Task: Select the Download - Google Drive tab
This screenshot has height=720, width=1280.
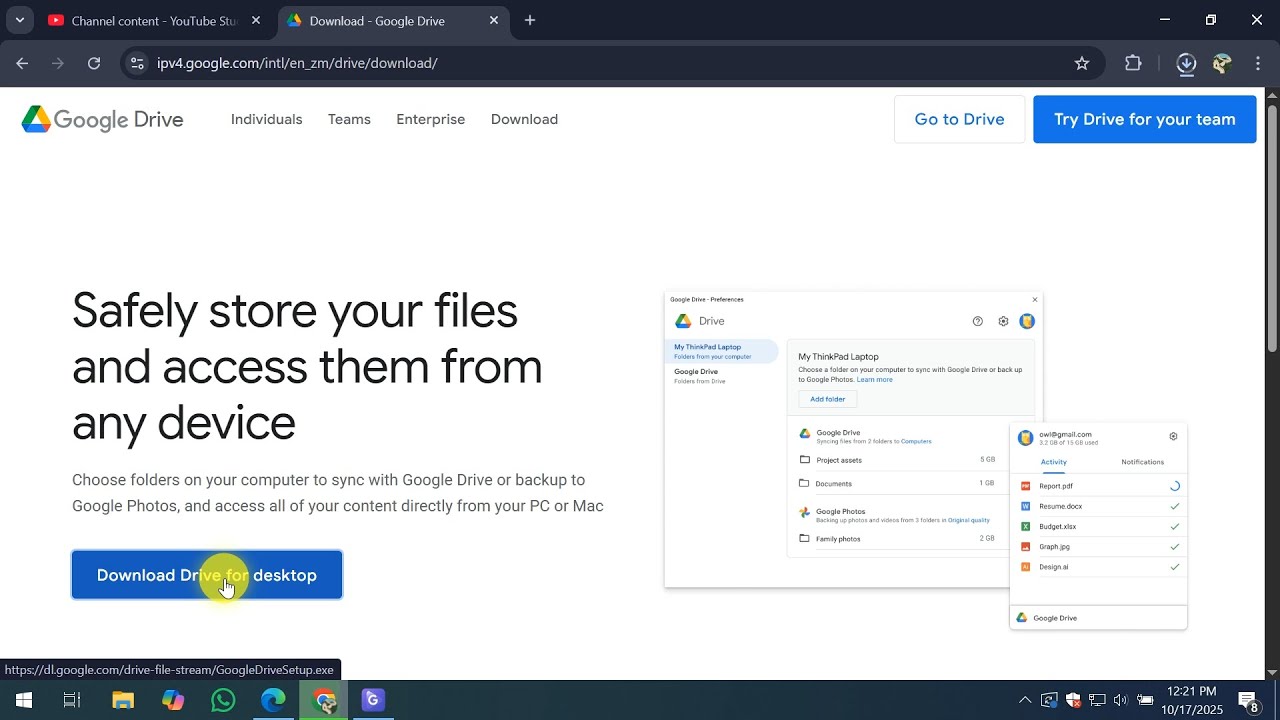Action: [x=393, y=21]
